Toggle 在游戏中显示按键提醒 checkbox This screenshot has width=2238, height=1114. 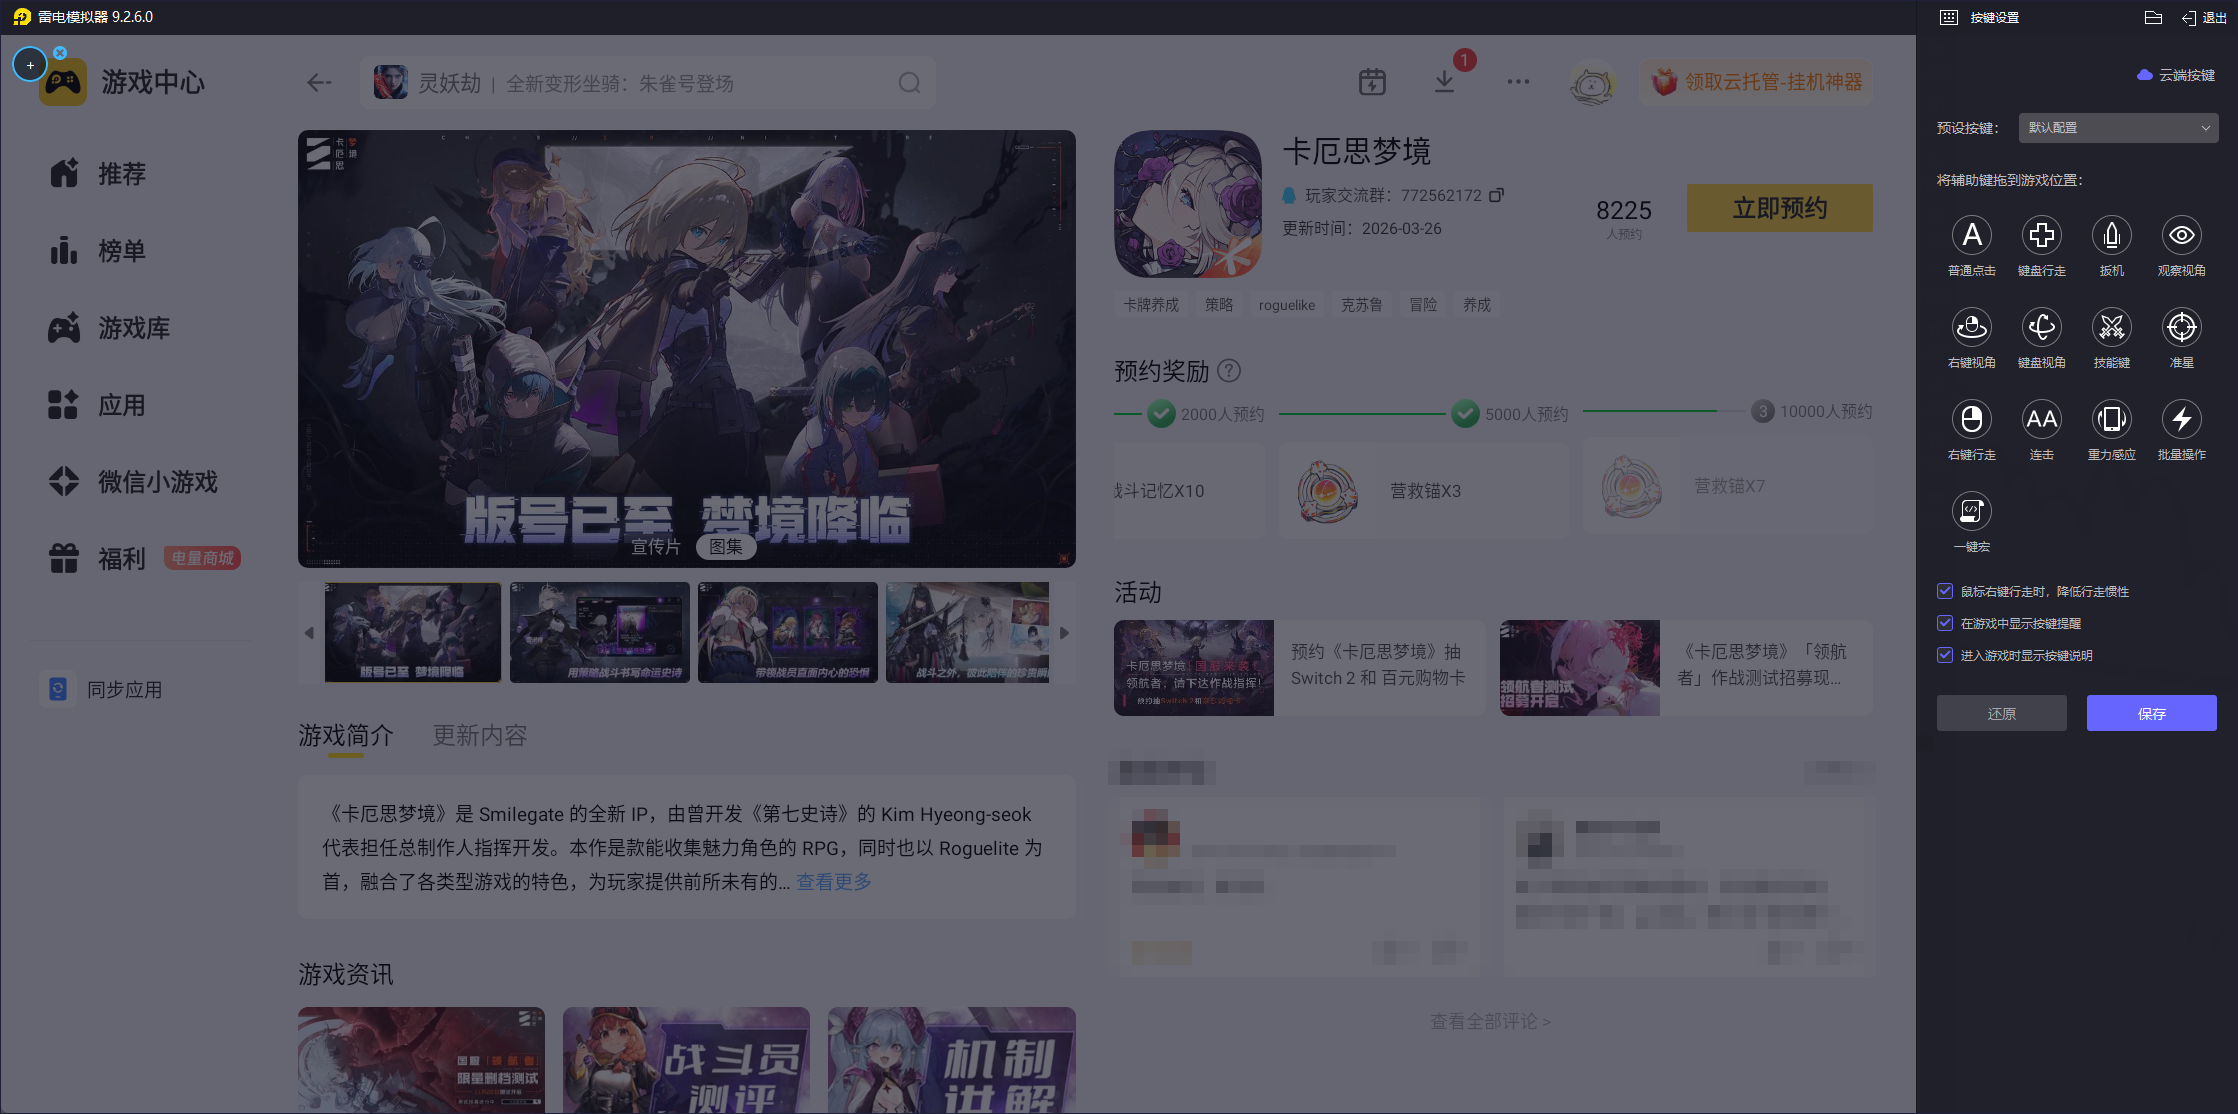click(x=1945, y=623)
